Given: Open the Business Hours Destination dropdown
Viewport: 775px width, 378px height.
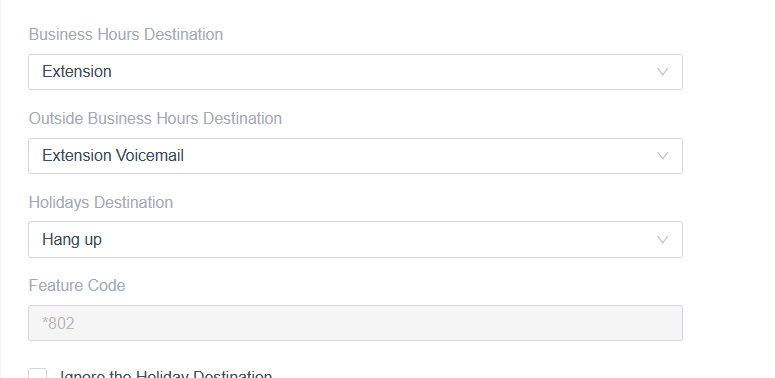Looking at the screenshot, I should point(355,72).
